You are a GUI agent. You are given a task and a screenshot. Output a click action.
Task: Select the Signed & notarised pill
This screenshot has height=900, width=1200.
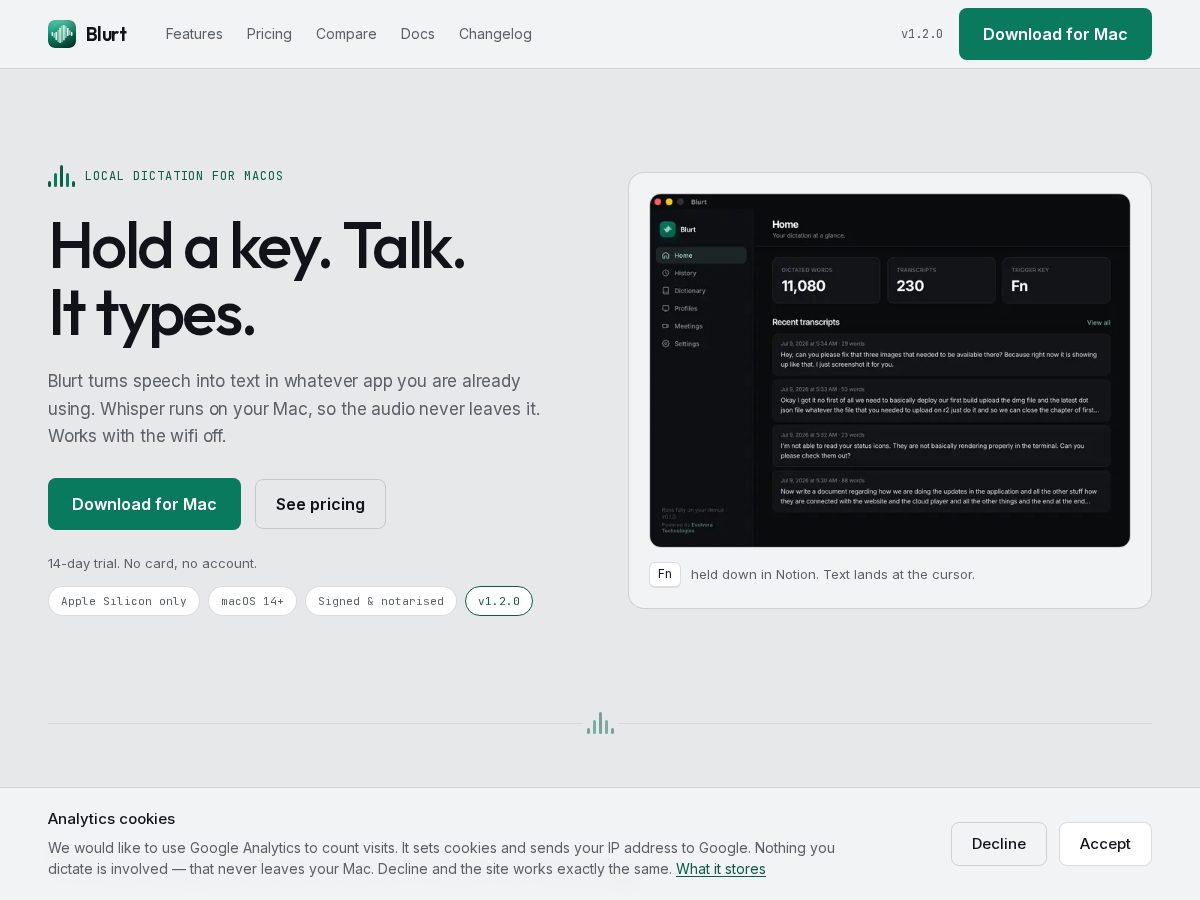coord(381,601)
